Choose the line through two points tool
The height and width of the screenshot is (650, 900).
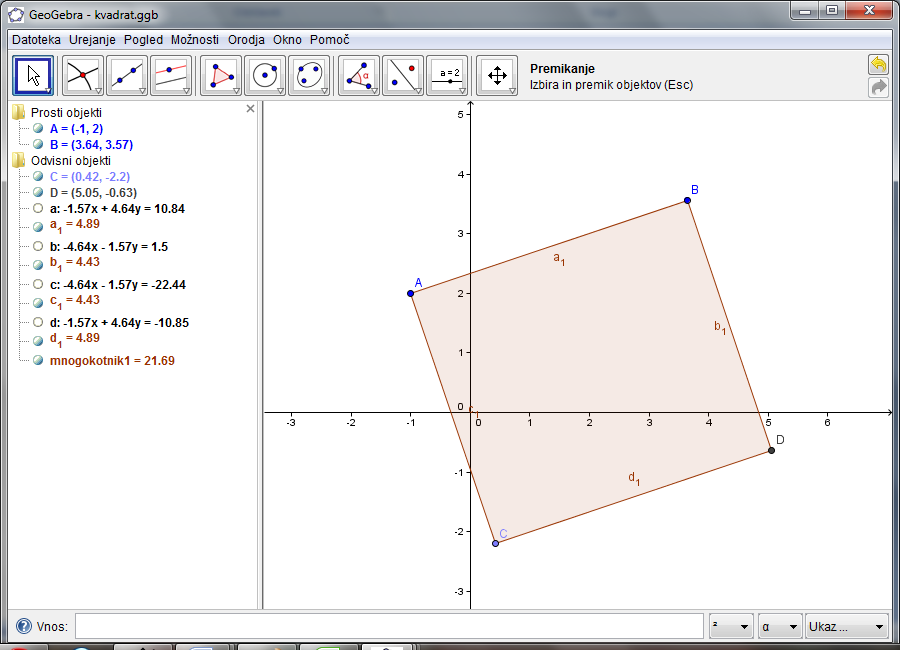pyautogui.click(x=126, y=75)
